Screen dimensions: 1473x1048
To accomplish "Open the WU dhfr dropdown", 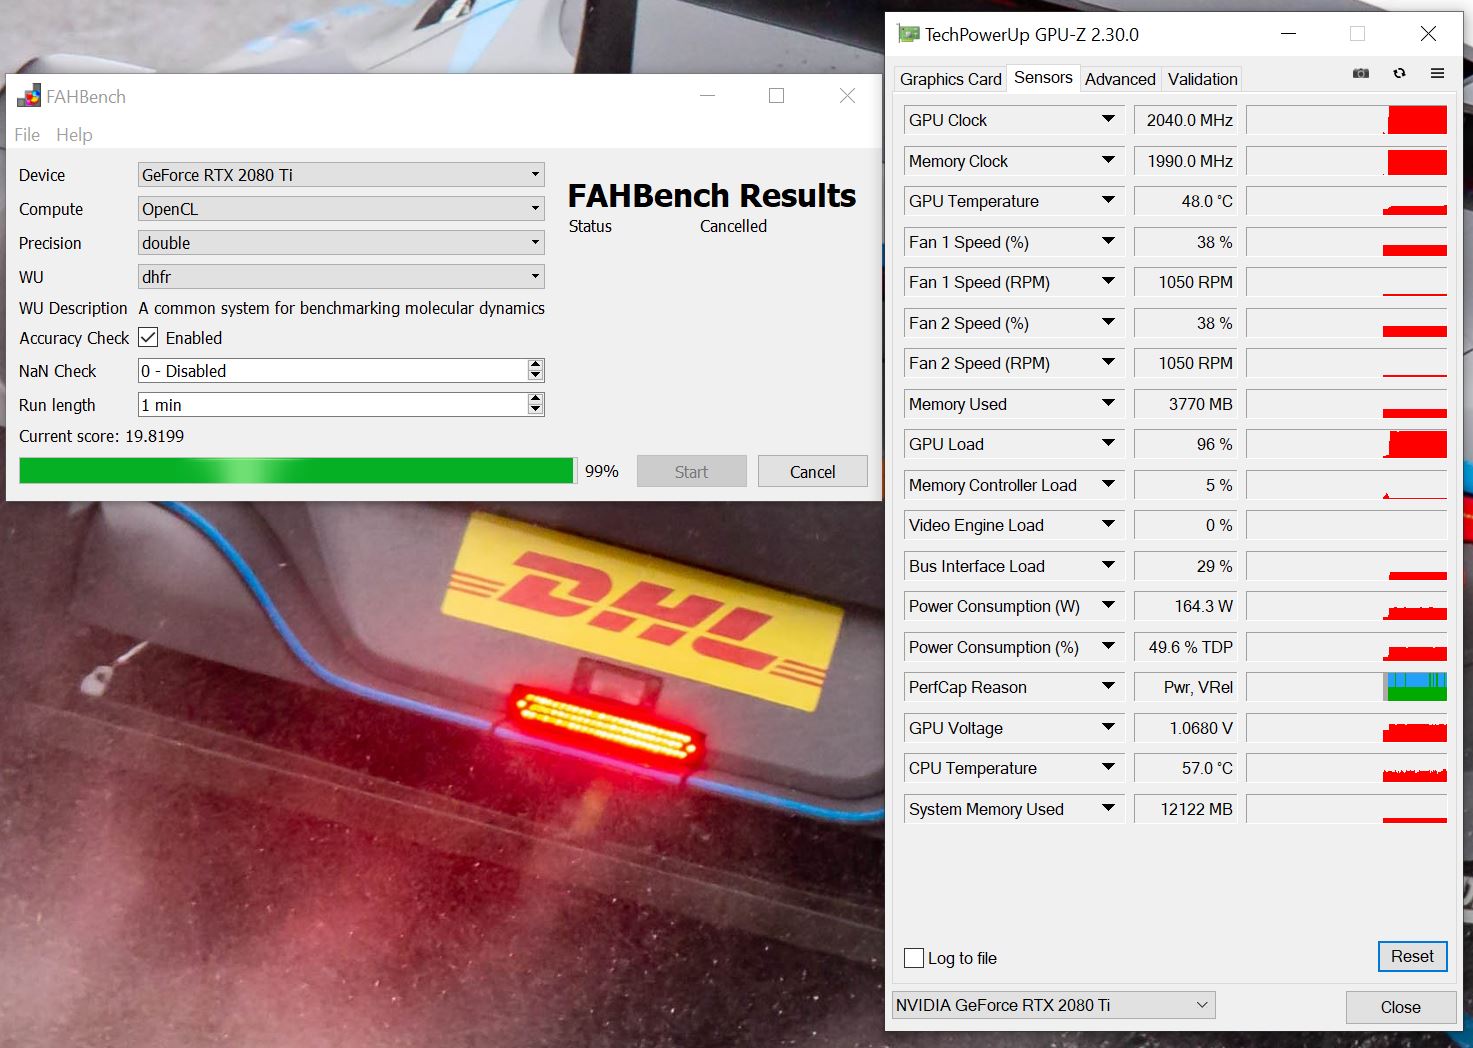I will tap(341, 277).
